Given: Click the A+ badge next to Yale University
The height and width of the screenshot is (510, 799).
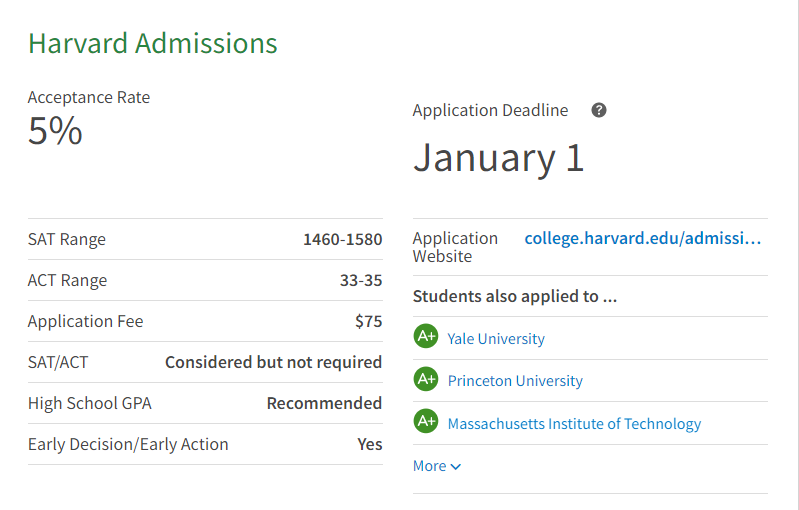Looking at the screenshot, I should pyautogui.click(x=426, y=337).
